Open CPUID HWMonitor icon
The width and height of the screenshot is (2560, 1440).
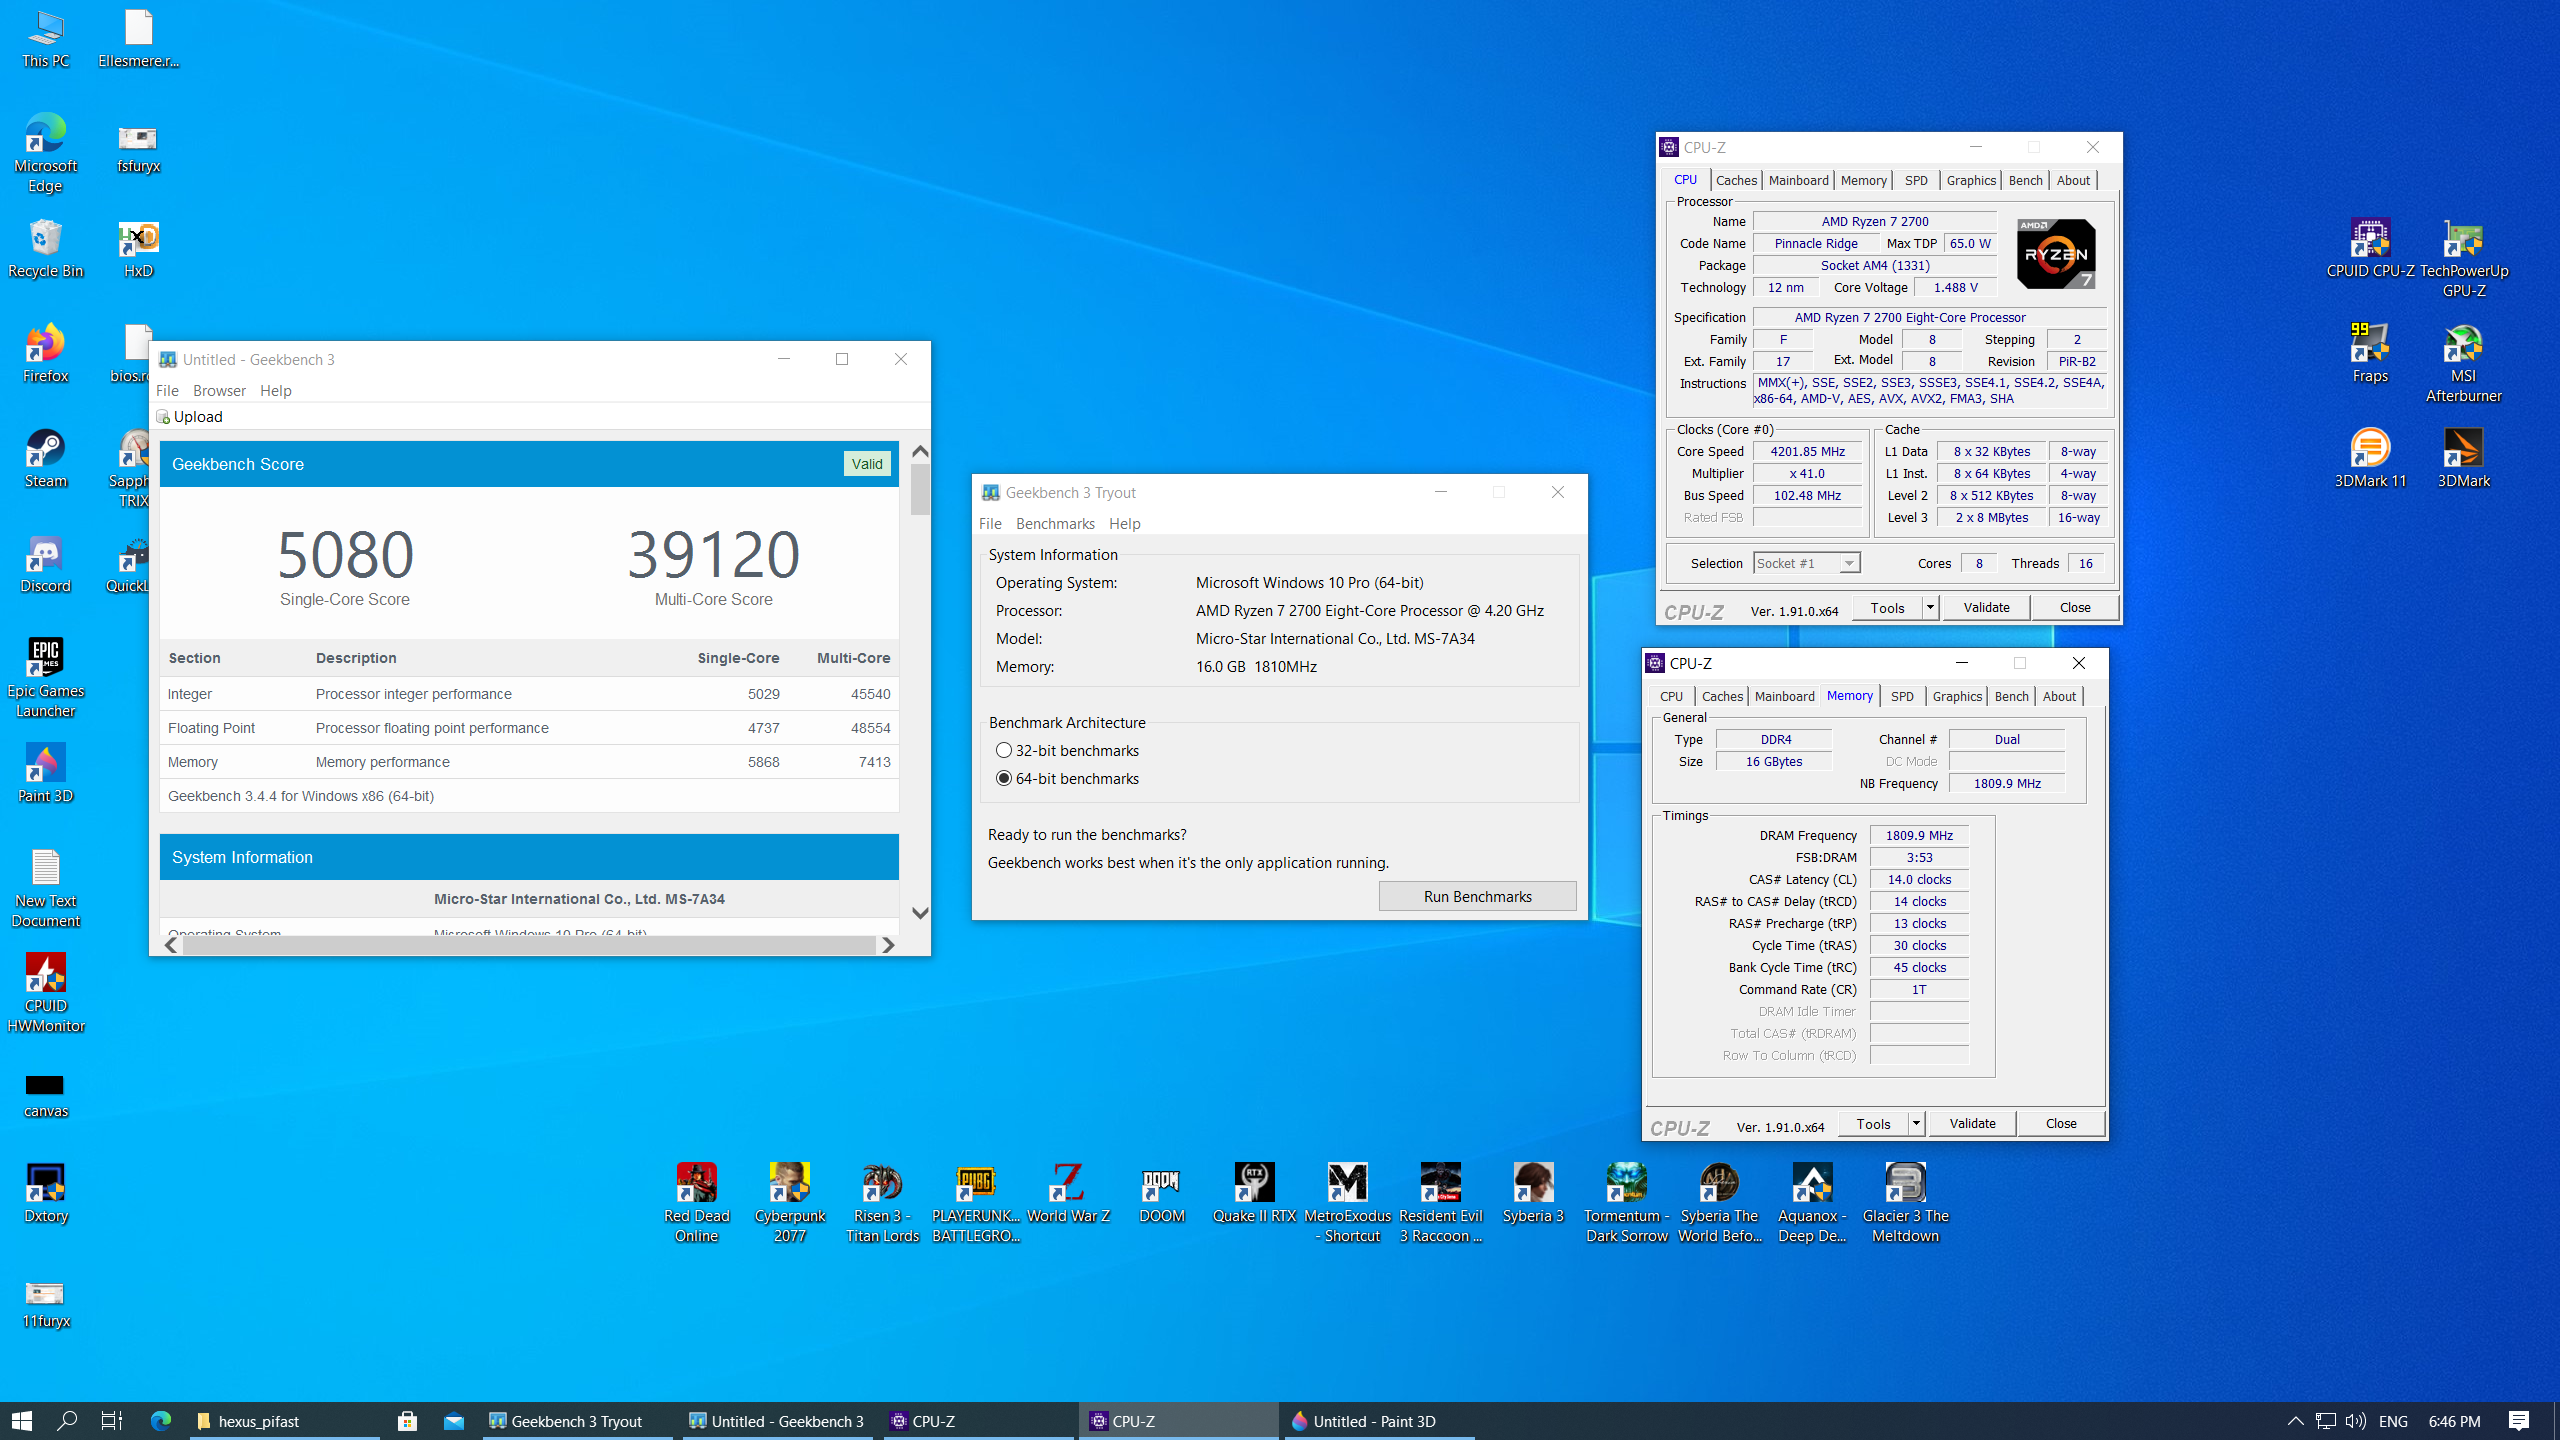point(45,993)
